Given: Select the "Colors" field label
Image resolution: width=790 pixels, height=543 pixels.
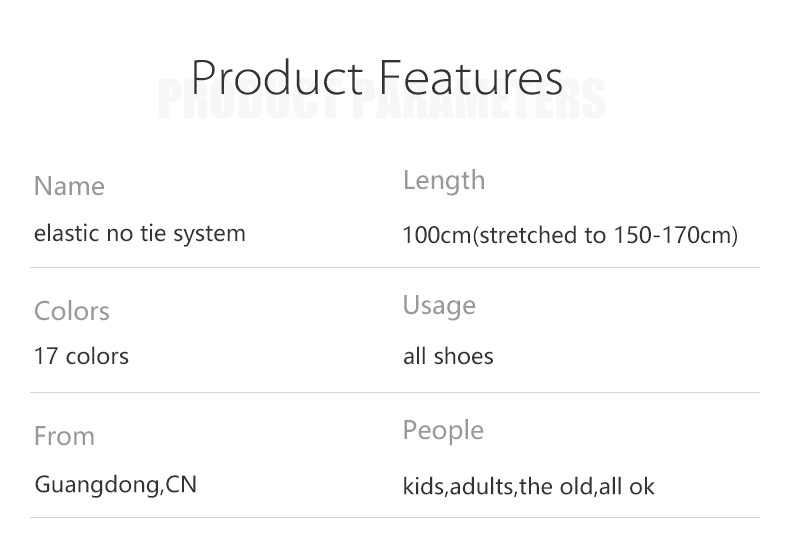Looking at the screenshot, I should point(72,311).
